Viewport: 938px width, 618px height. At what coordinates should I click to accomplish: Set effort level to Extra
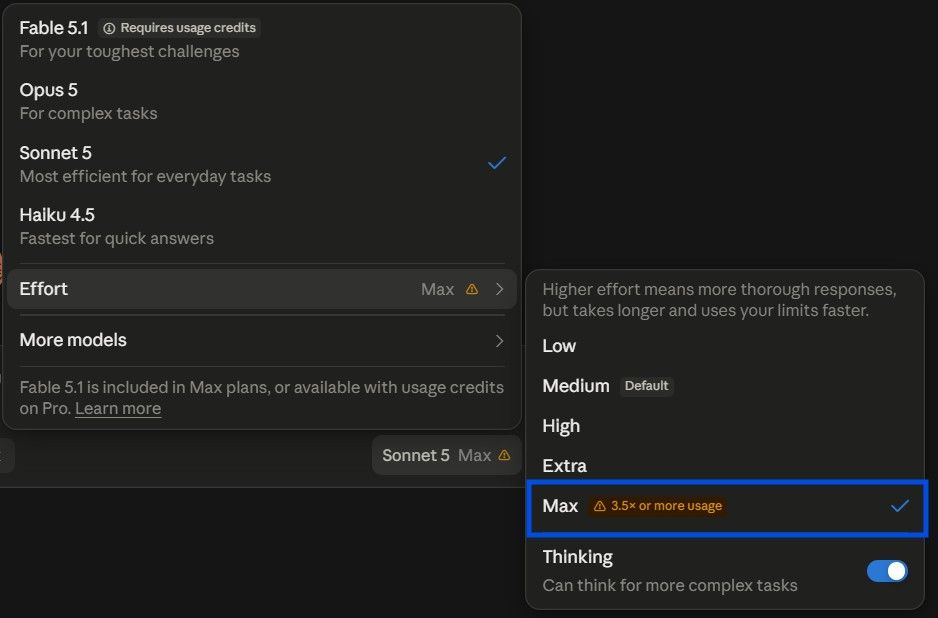(x=725, y=466)
